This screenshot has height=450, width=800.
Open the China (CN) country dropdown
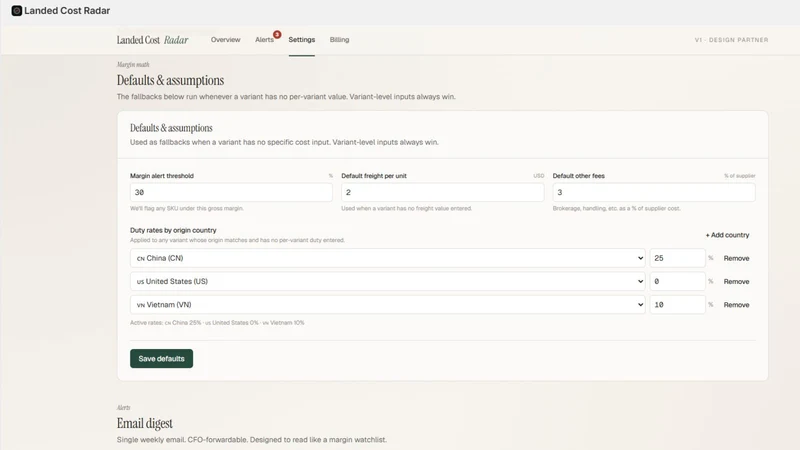coord(387,258)
